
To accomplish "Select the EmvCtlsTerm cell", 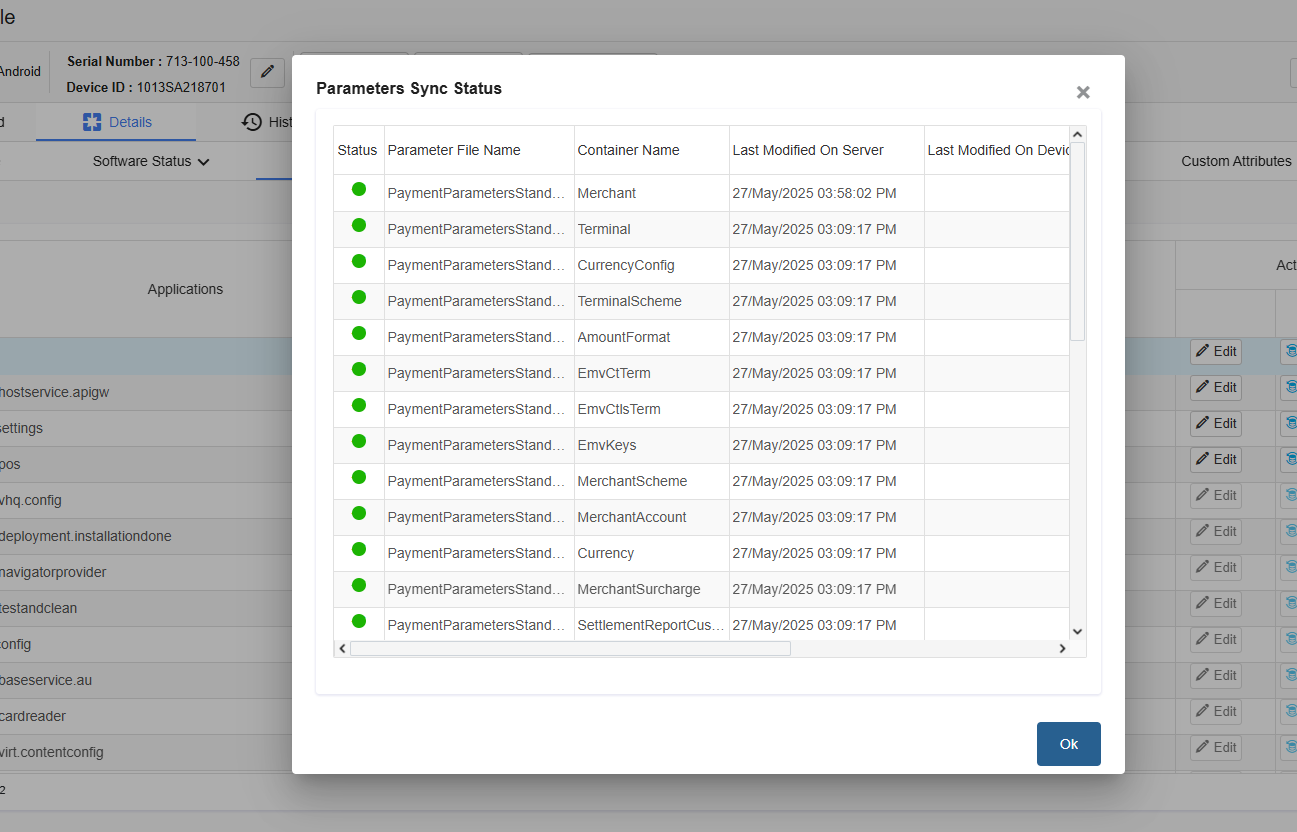I will tap(652, 409).
